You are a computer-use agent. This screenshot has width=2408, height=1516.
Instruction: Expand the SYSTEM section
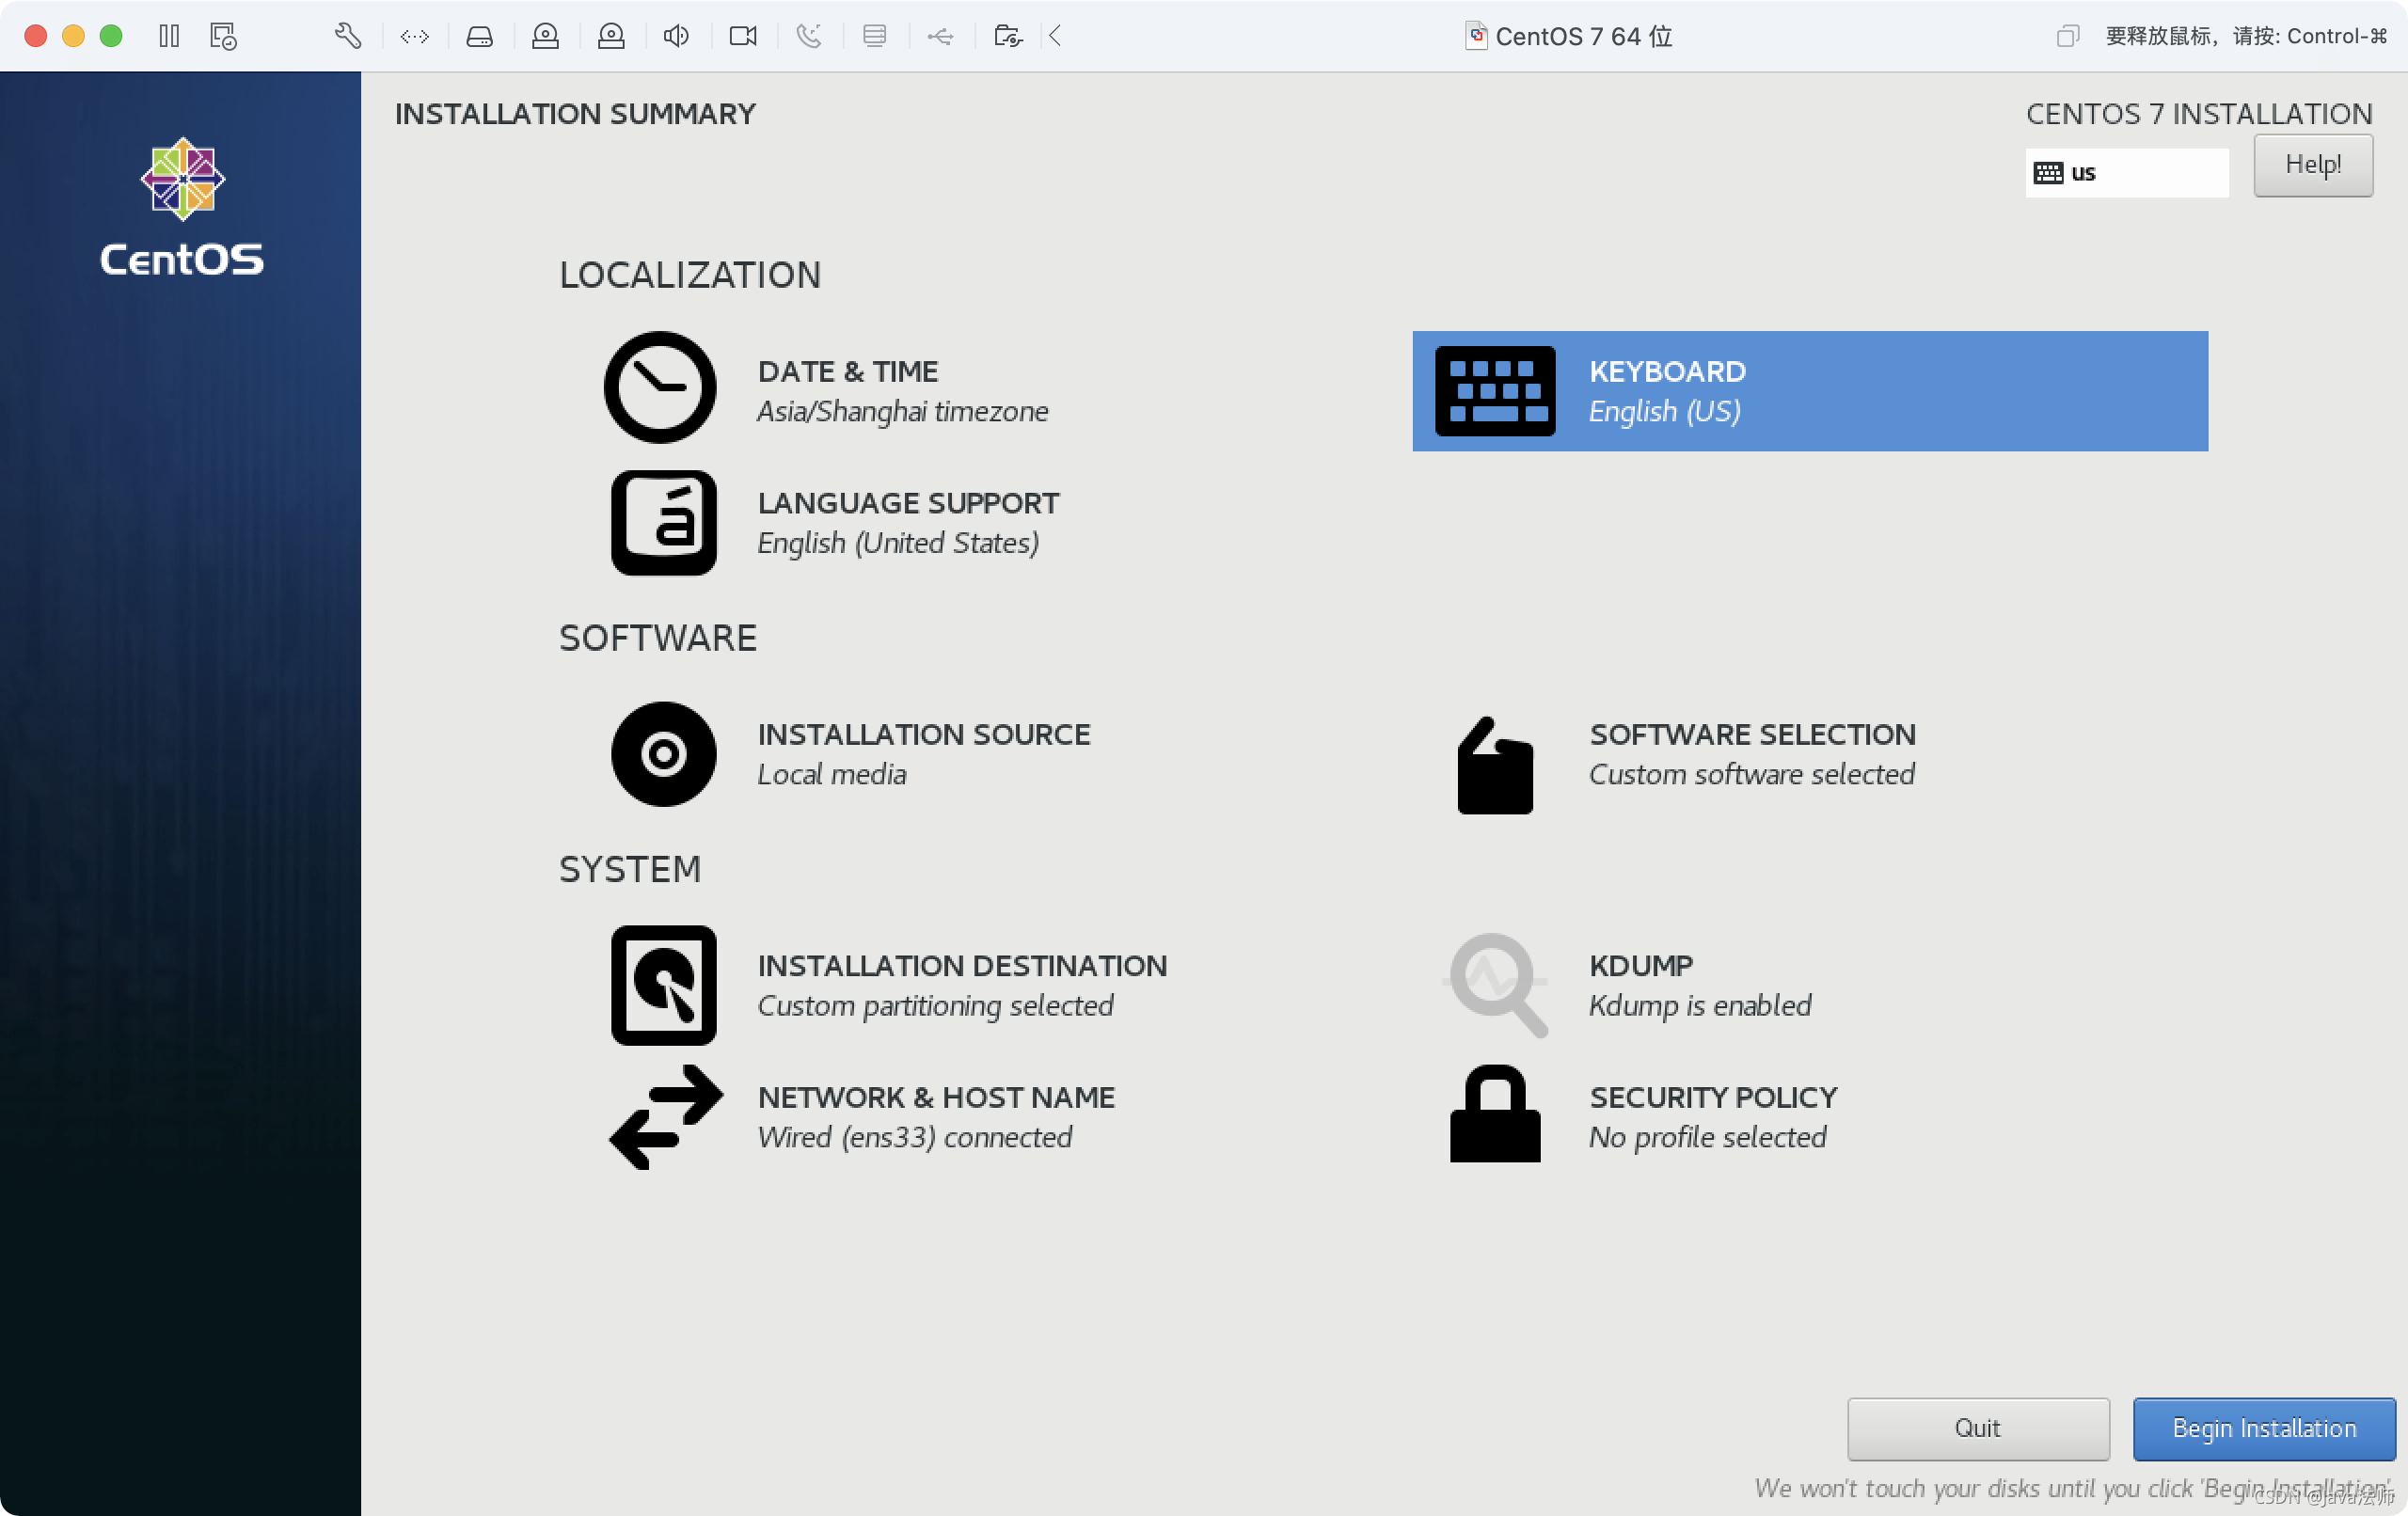(628, 870)
